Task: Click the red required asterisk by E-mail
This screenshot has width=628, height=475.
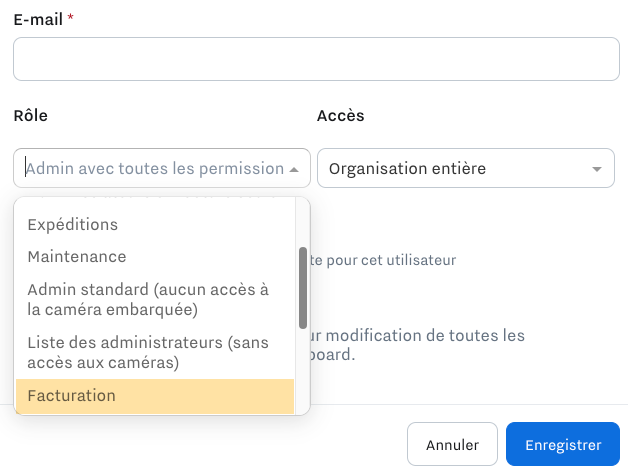Action: click(x=71, y=19)
